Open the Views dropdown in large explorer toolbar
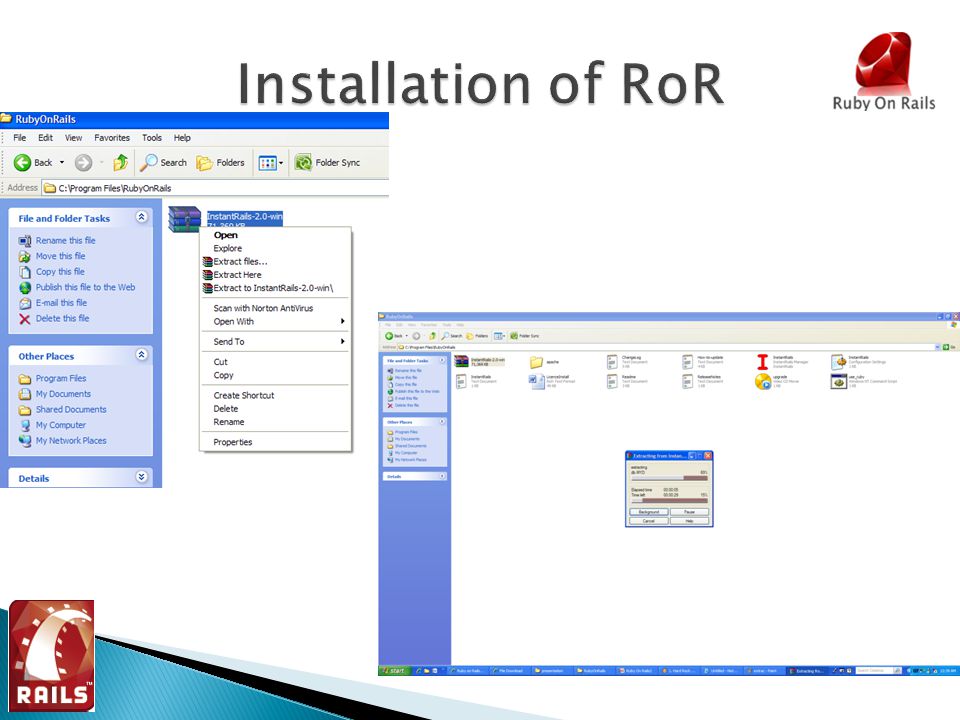The image size is (960, 720). click(x=271, y=163)
